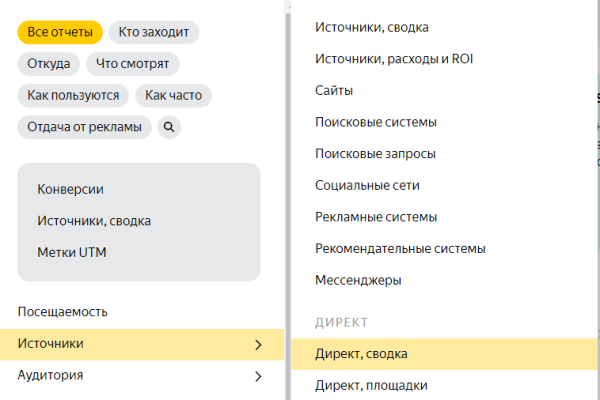Open 'Метки UTM' quick report
The height and width of the screenshot is (400, 600).
tap(71, 252)
